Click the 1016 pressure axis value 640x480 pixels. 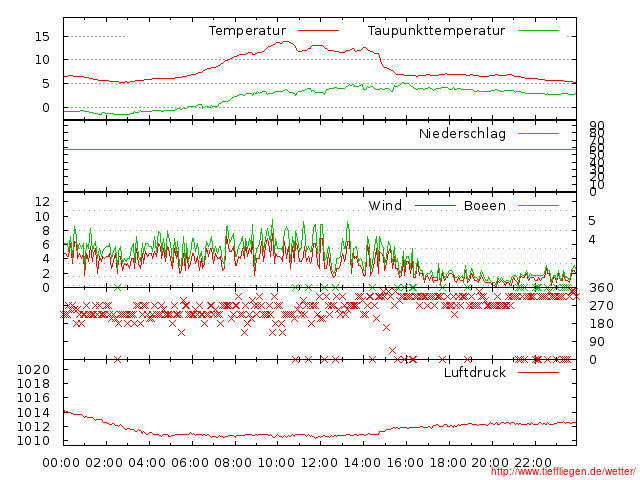pos(33,398)
